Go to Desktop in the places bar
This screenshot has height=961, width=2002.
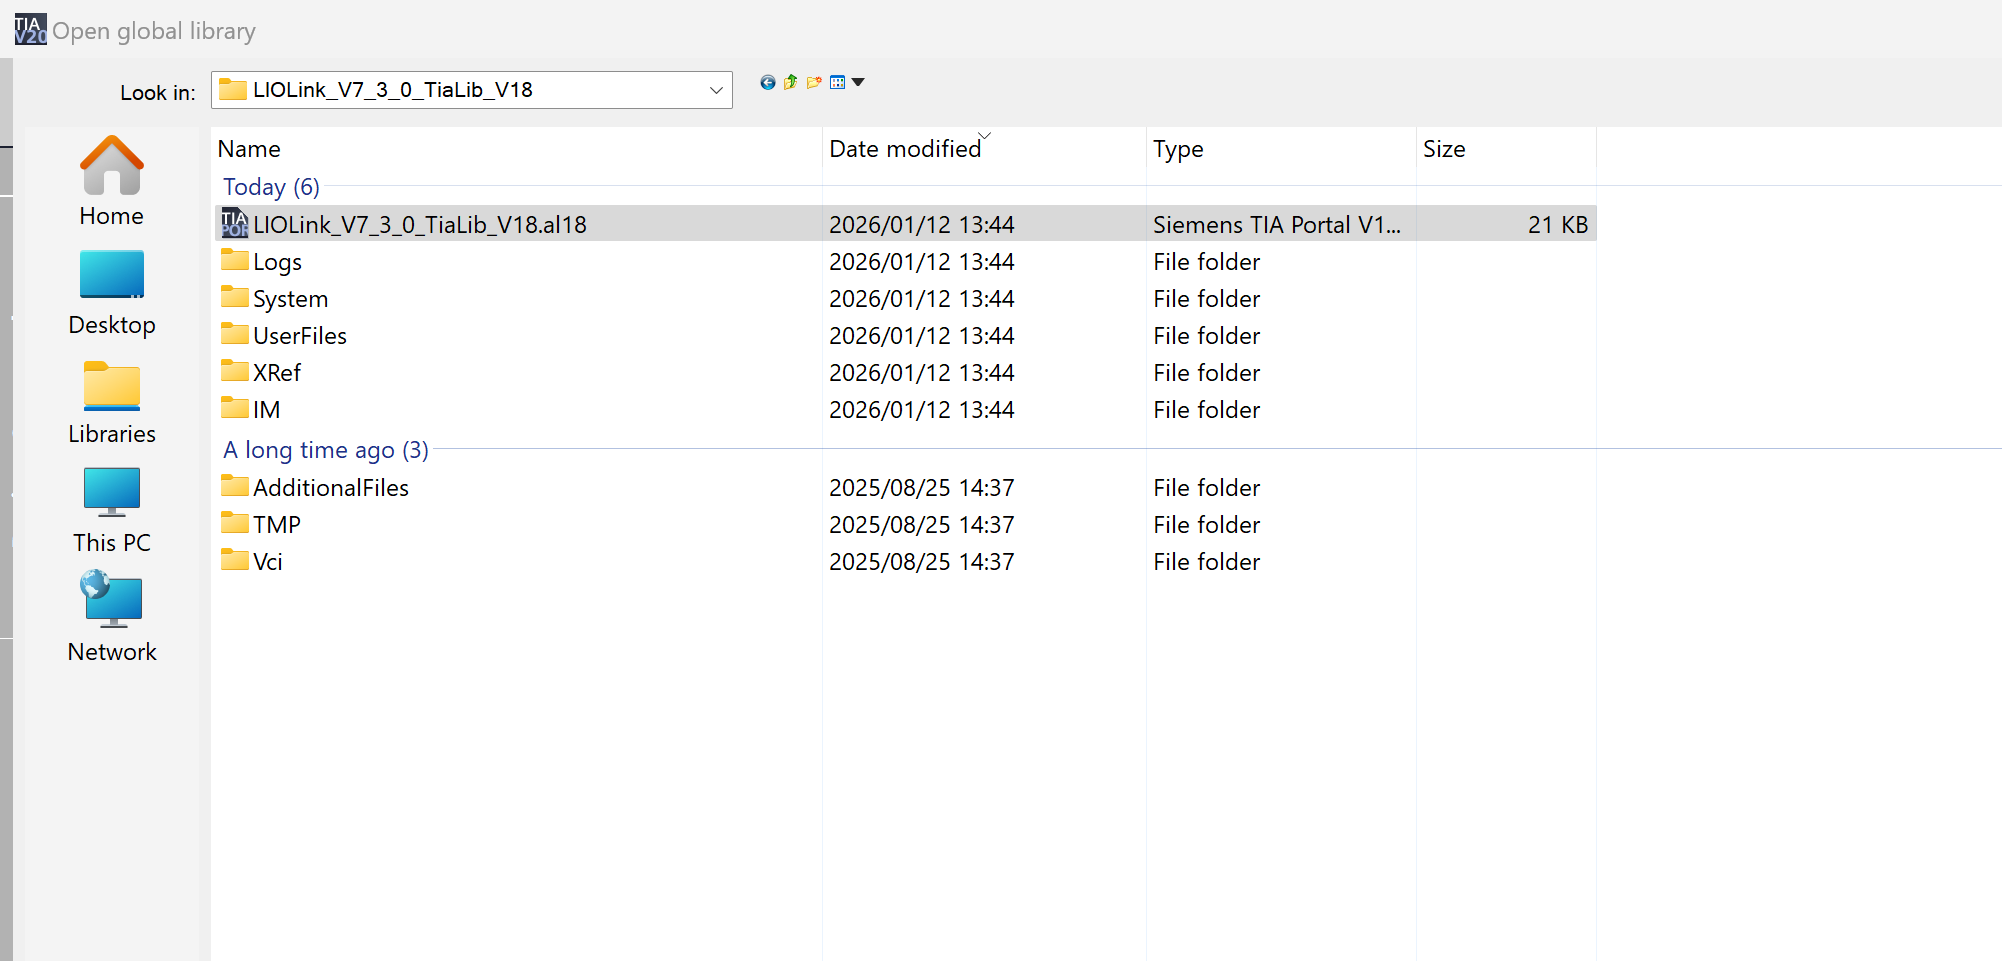112,292
